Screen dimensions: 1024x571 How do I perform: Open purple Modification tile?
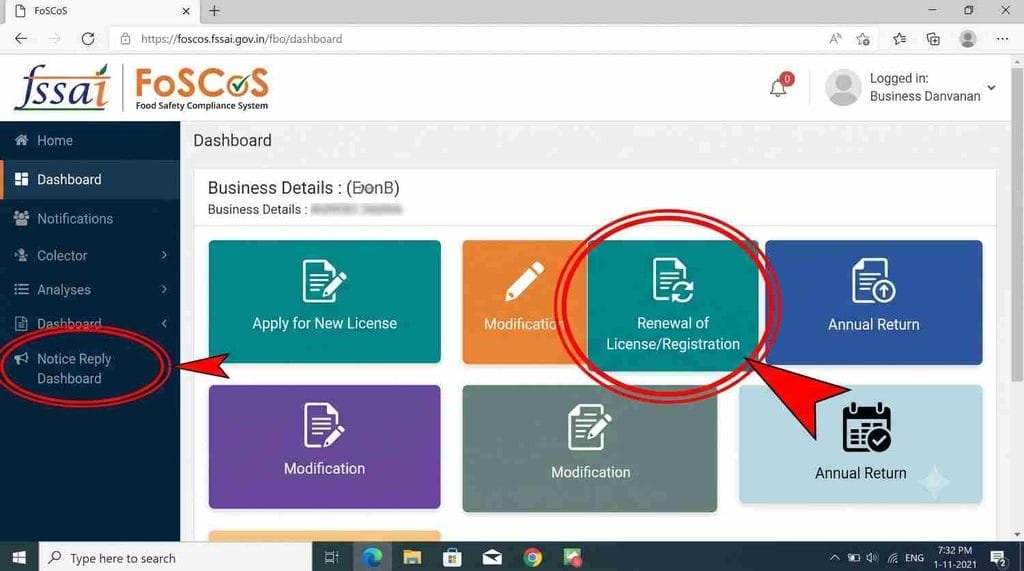click(325, 447)
